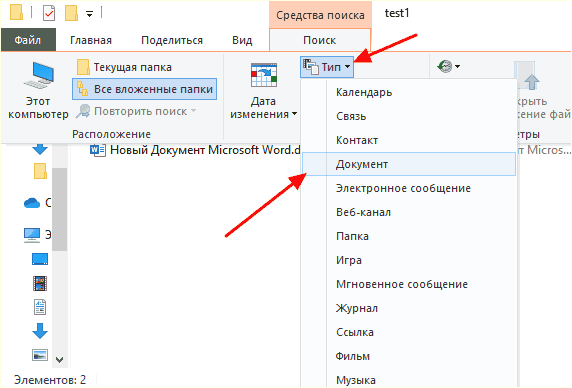This screenshot has width=572, height=388.
Task: Click navigation pane scrollbar thumb
Action: point(59,210)
